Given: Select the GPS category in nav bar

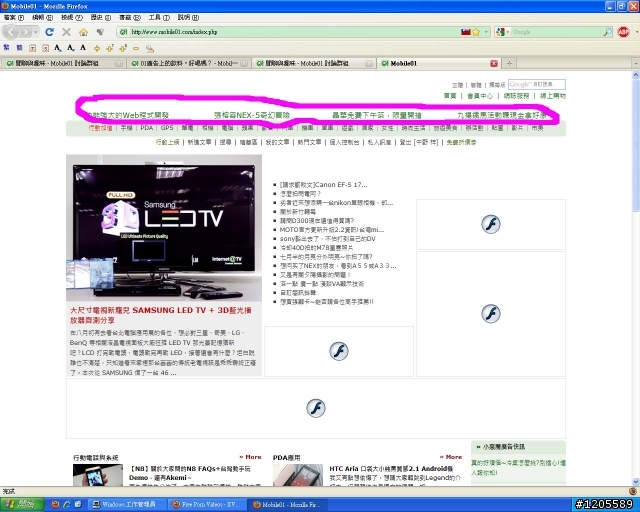Looking at the screenshot, I should click(167, 128).
